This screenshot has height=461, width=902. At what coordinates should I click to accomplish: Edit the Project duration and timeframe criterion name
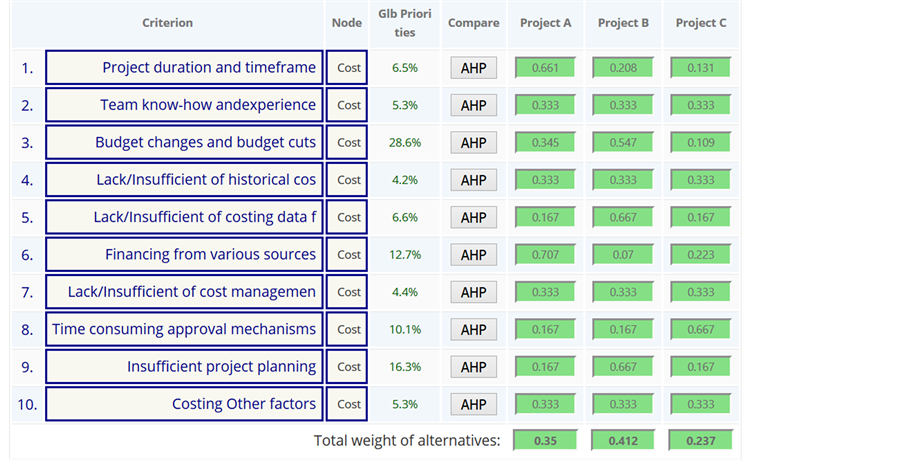(x=185, y=68)
